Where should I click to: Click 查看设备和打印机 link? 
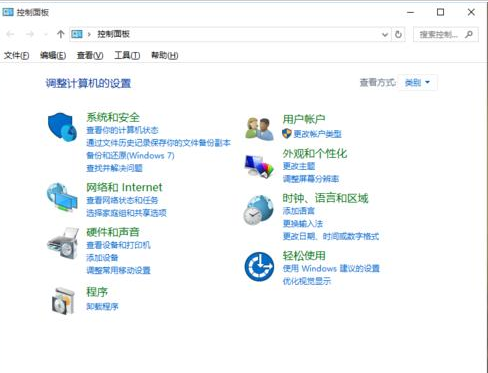[118, 245]
